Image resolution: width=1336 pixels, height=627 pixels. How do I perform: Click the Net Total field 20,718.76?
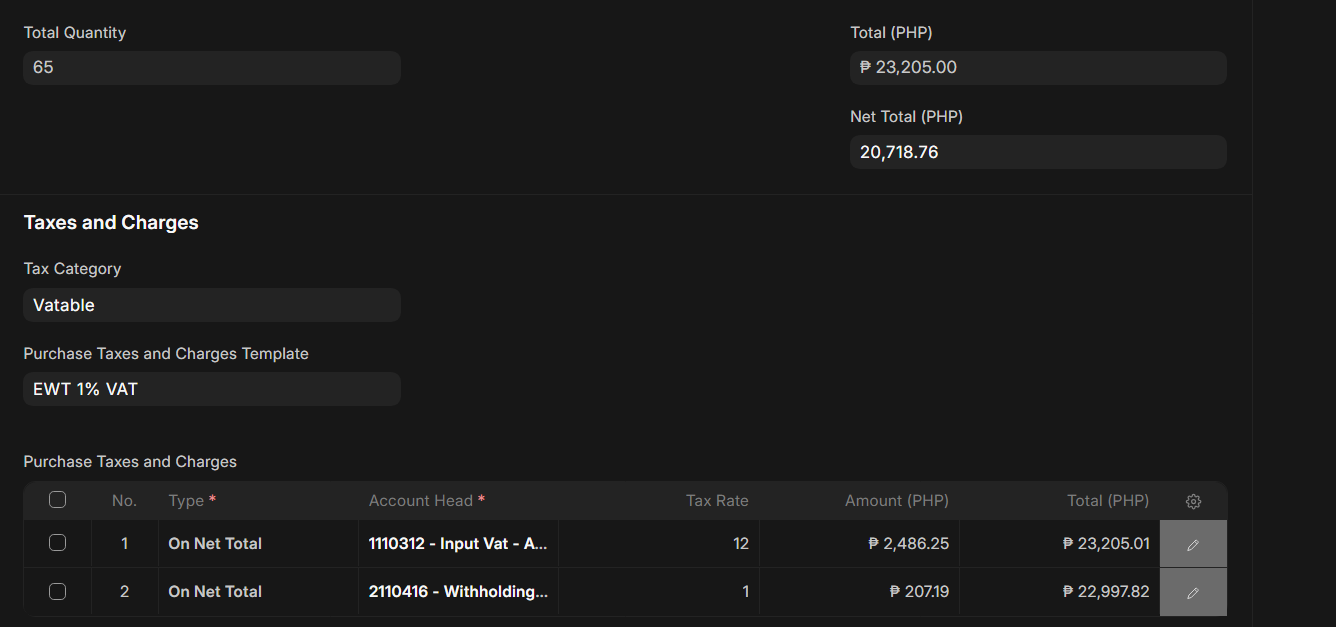(1037, 152)
